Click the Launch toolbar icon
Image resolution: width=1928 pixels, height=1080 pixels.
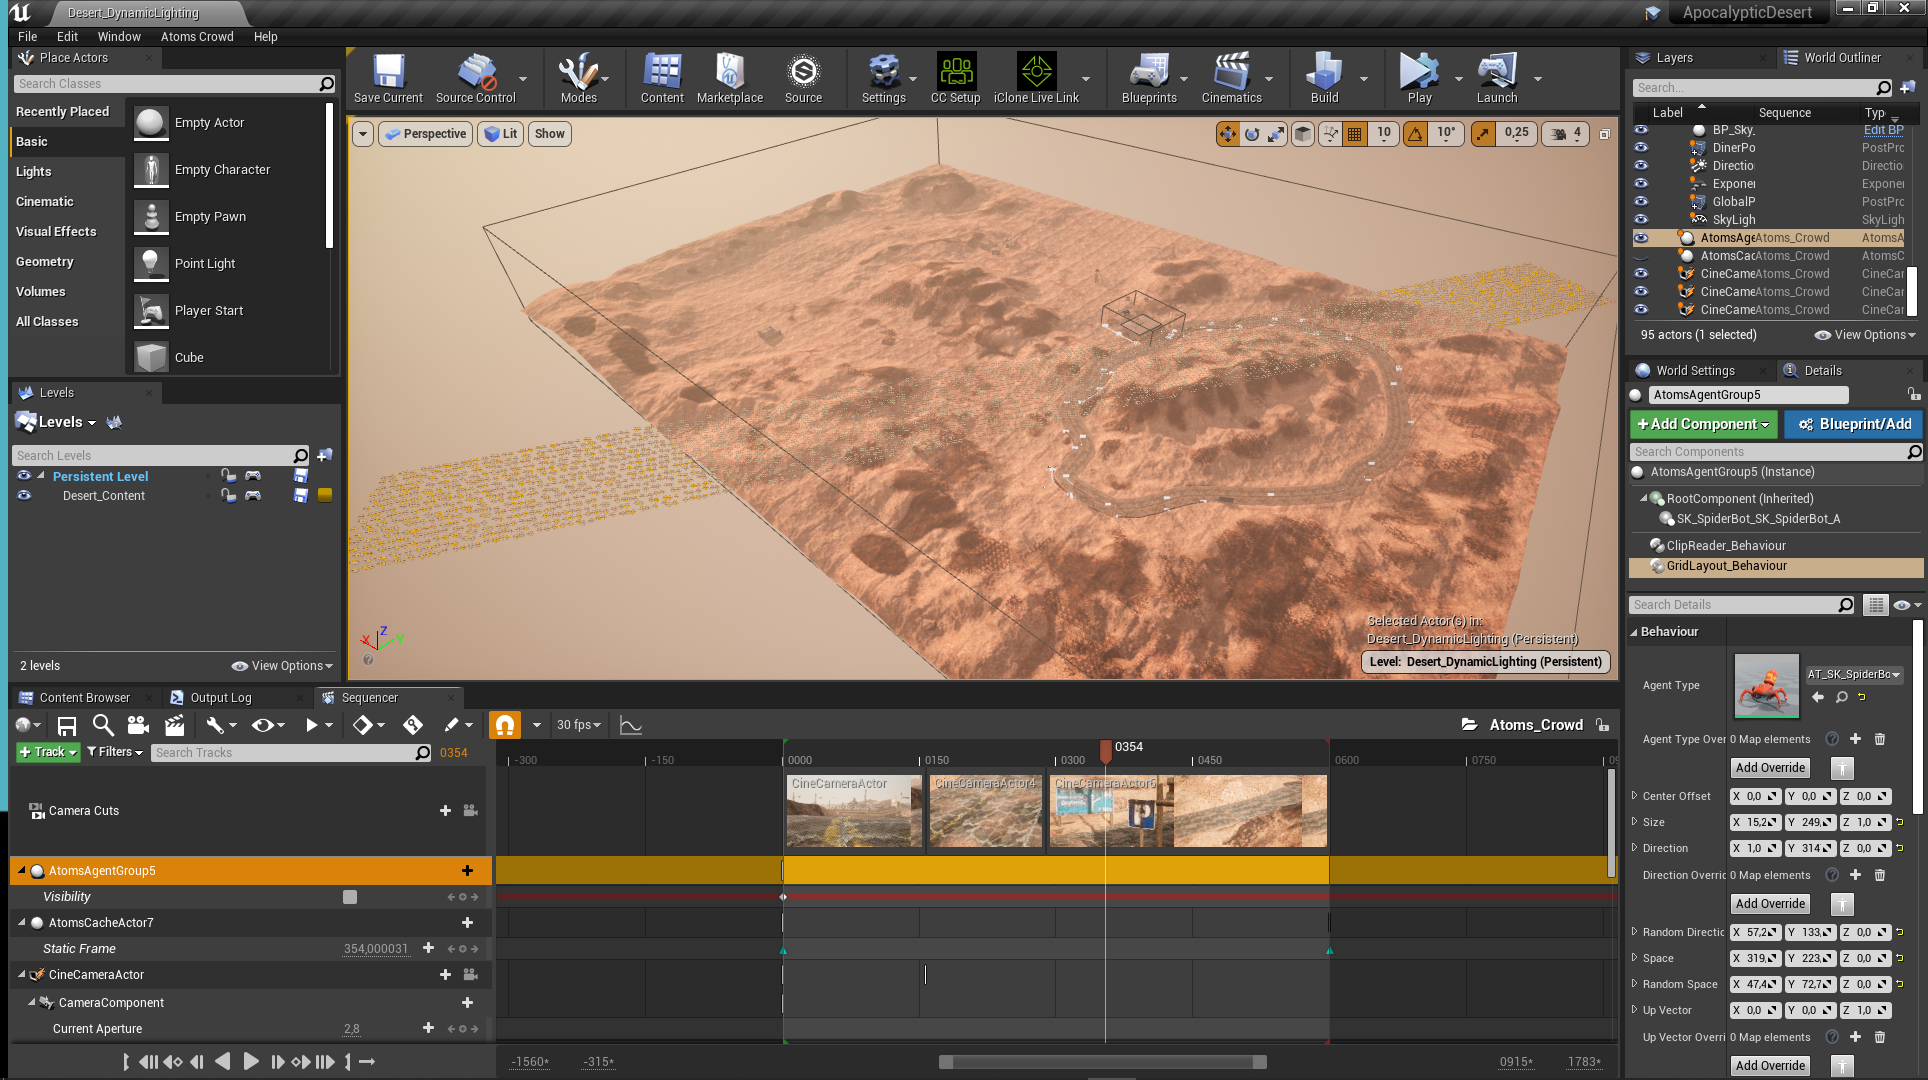pyautogui.click(x=1497, y=78)
